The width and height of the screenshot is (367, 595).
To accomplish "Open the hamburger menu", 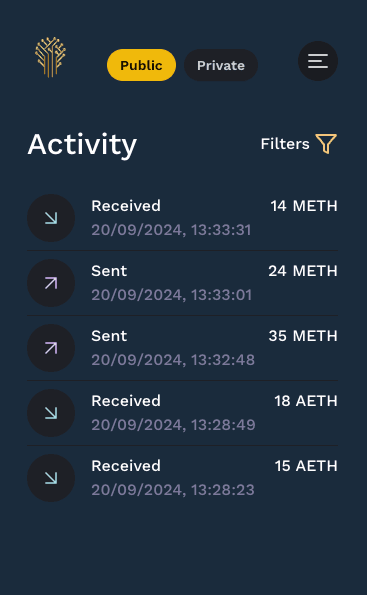I will pyautogui.click(x=318, y=61).
